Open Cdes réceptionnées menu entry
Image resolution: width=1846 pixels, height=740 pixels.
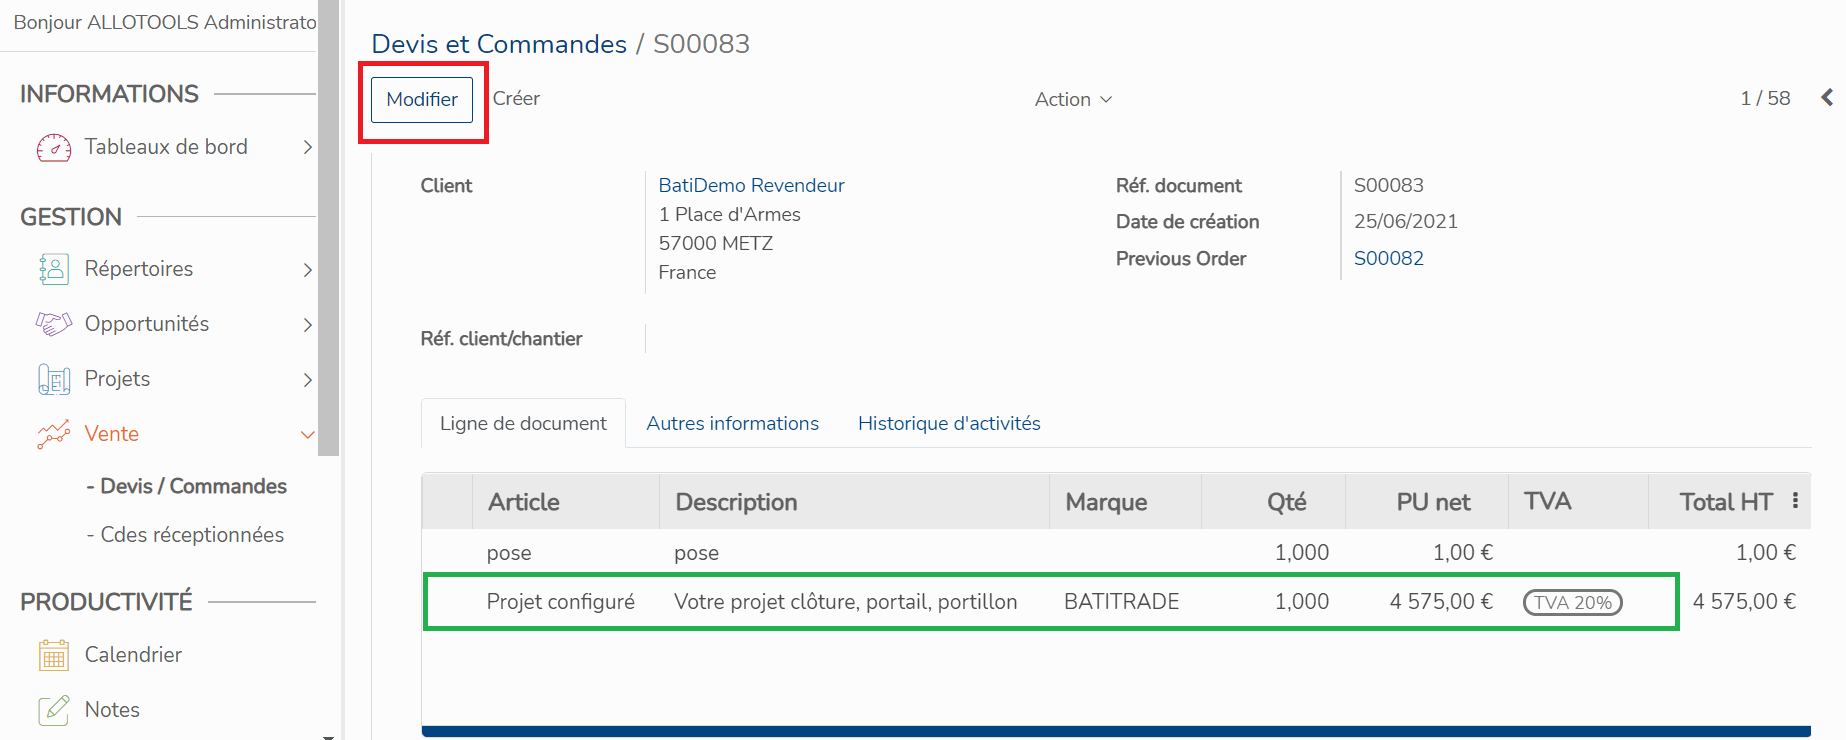tap(191, 535)
